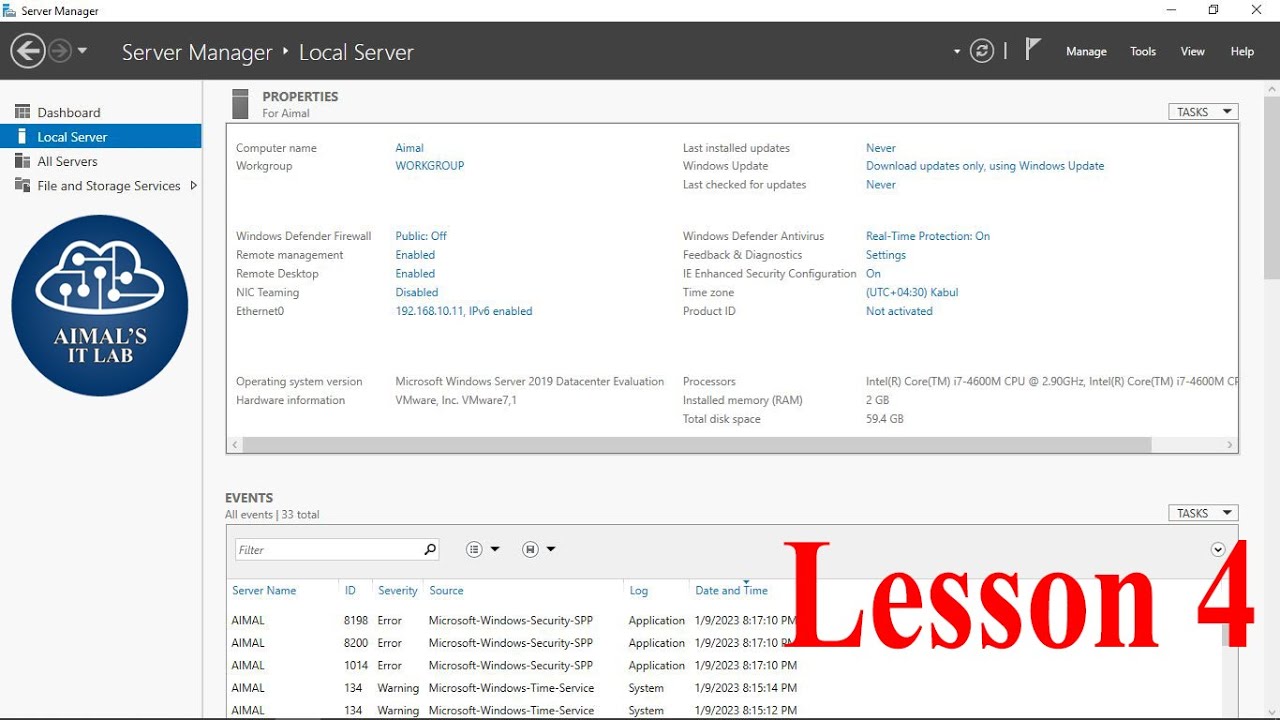Refresh Server Manager with the refresh icon
This screenshot has width=1280, height=720.
pos(982,51)
